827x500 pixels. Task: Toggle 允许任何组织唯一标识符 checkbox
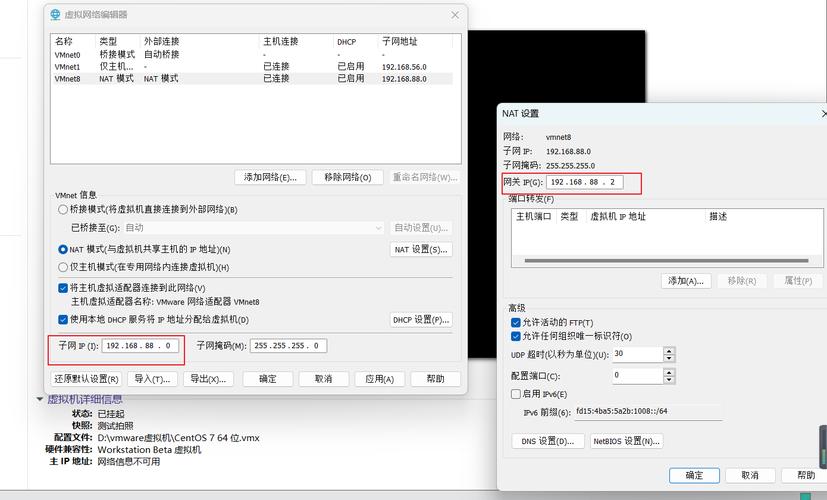point(516,336)
